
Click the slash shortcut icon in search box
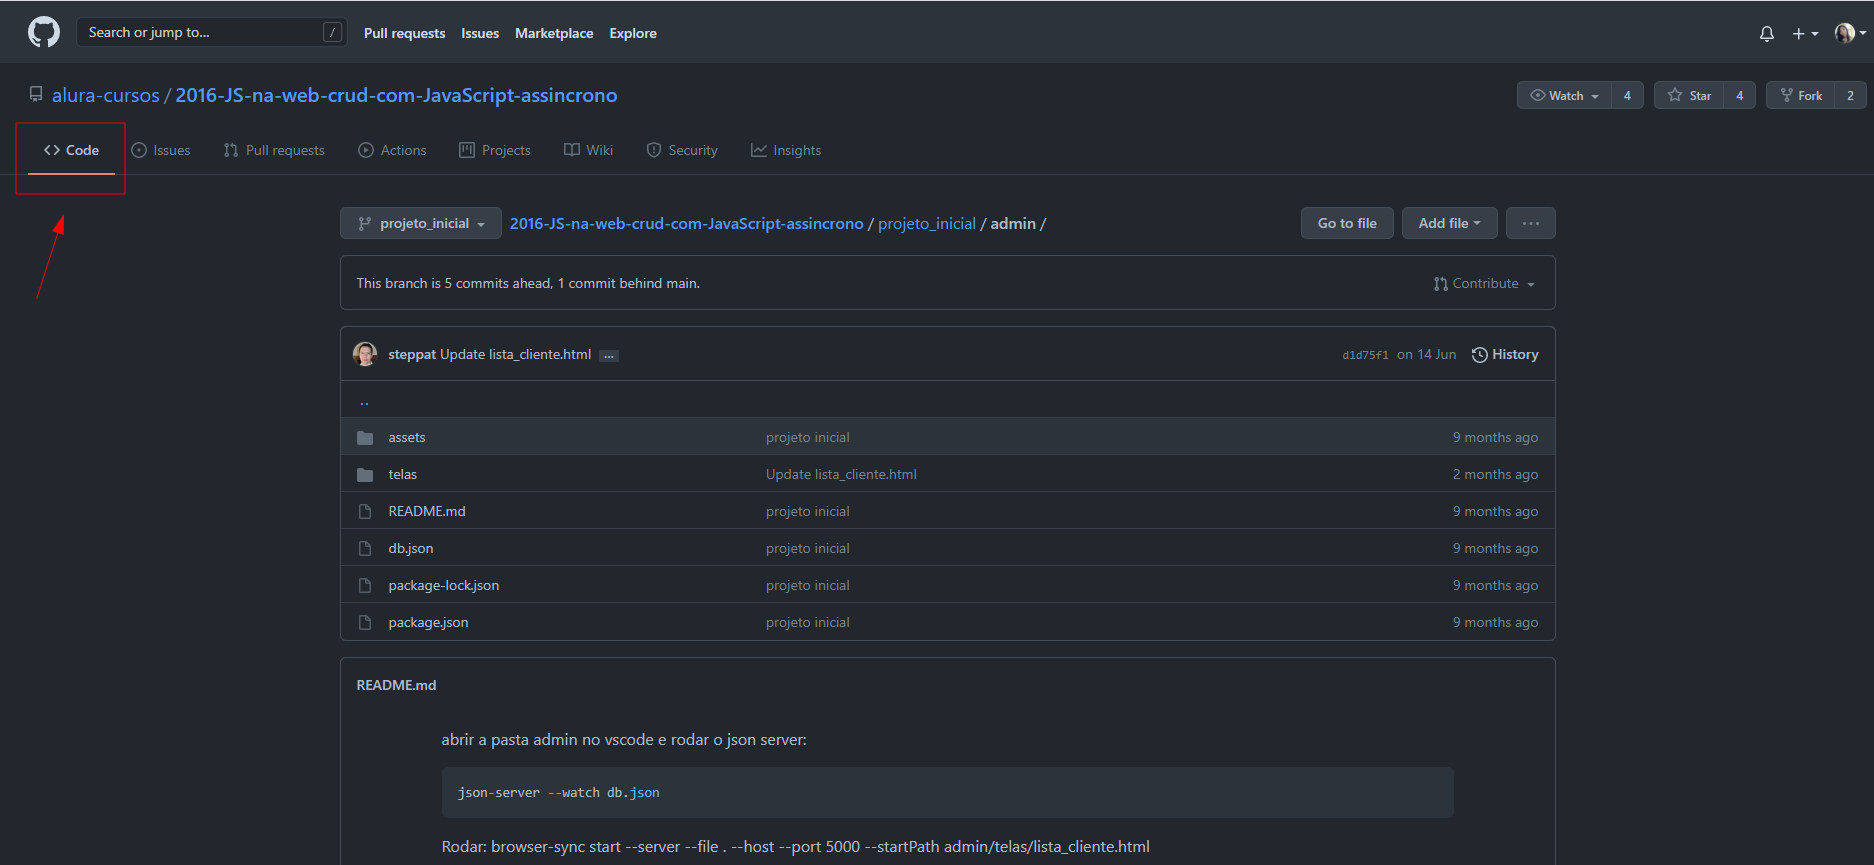333,33
